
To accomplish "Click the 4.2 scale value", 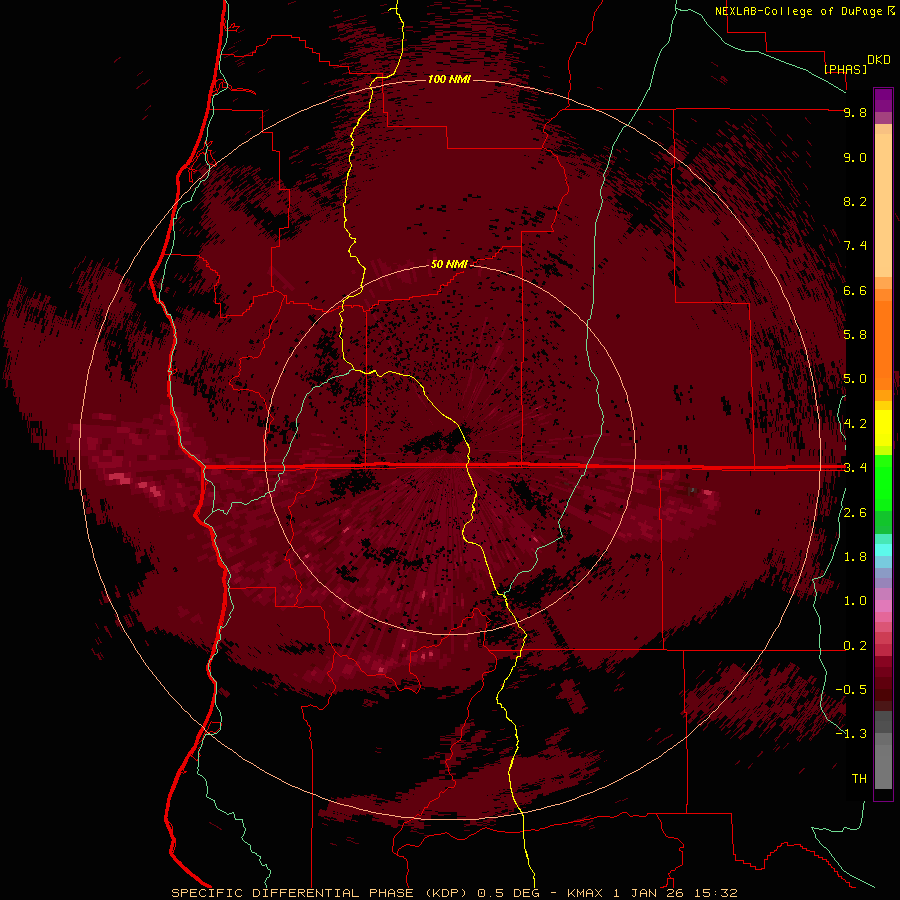I will tap(855, 424).
